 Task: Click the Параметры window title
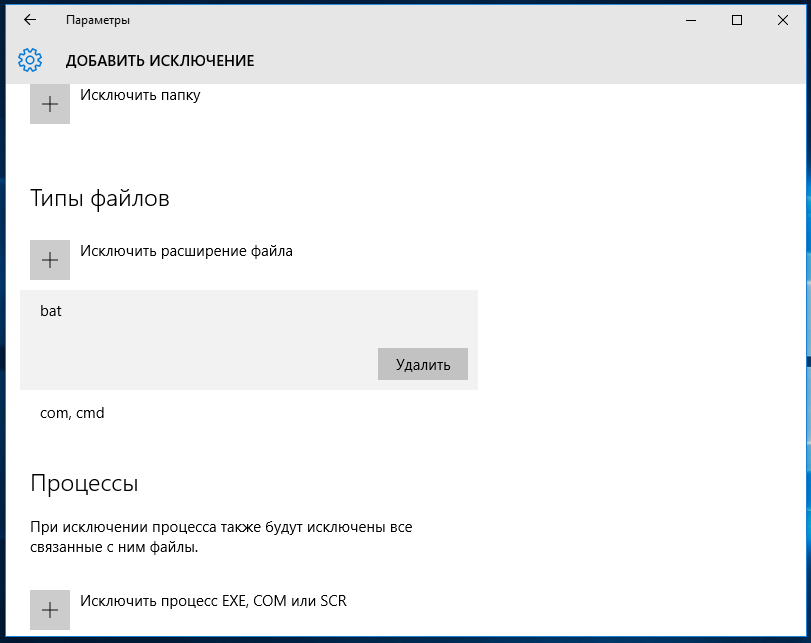click(x=98, y=20)
